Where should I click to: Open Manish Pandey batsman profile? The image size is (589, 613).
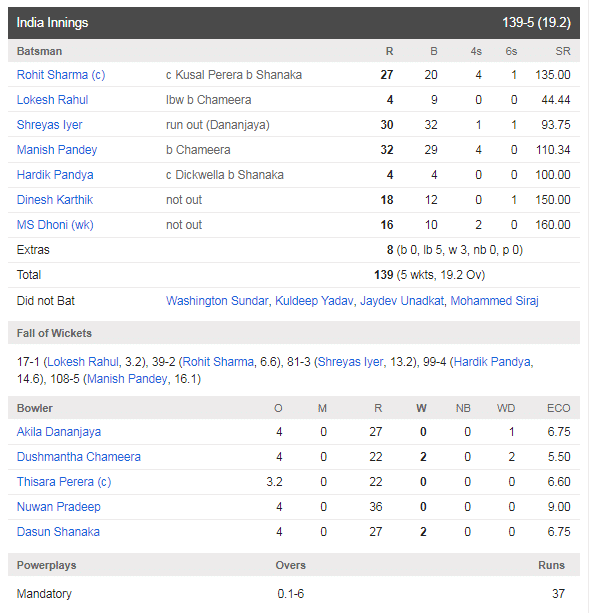(57, 150)
